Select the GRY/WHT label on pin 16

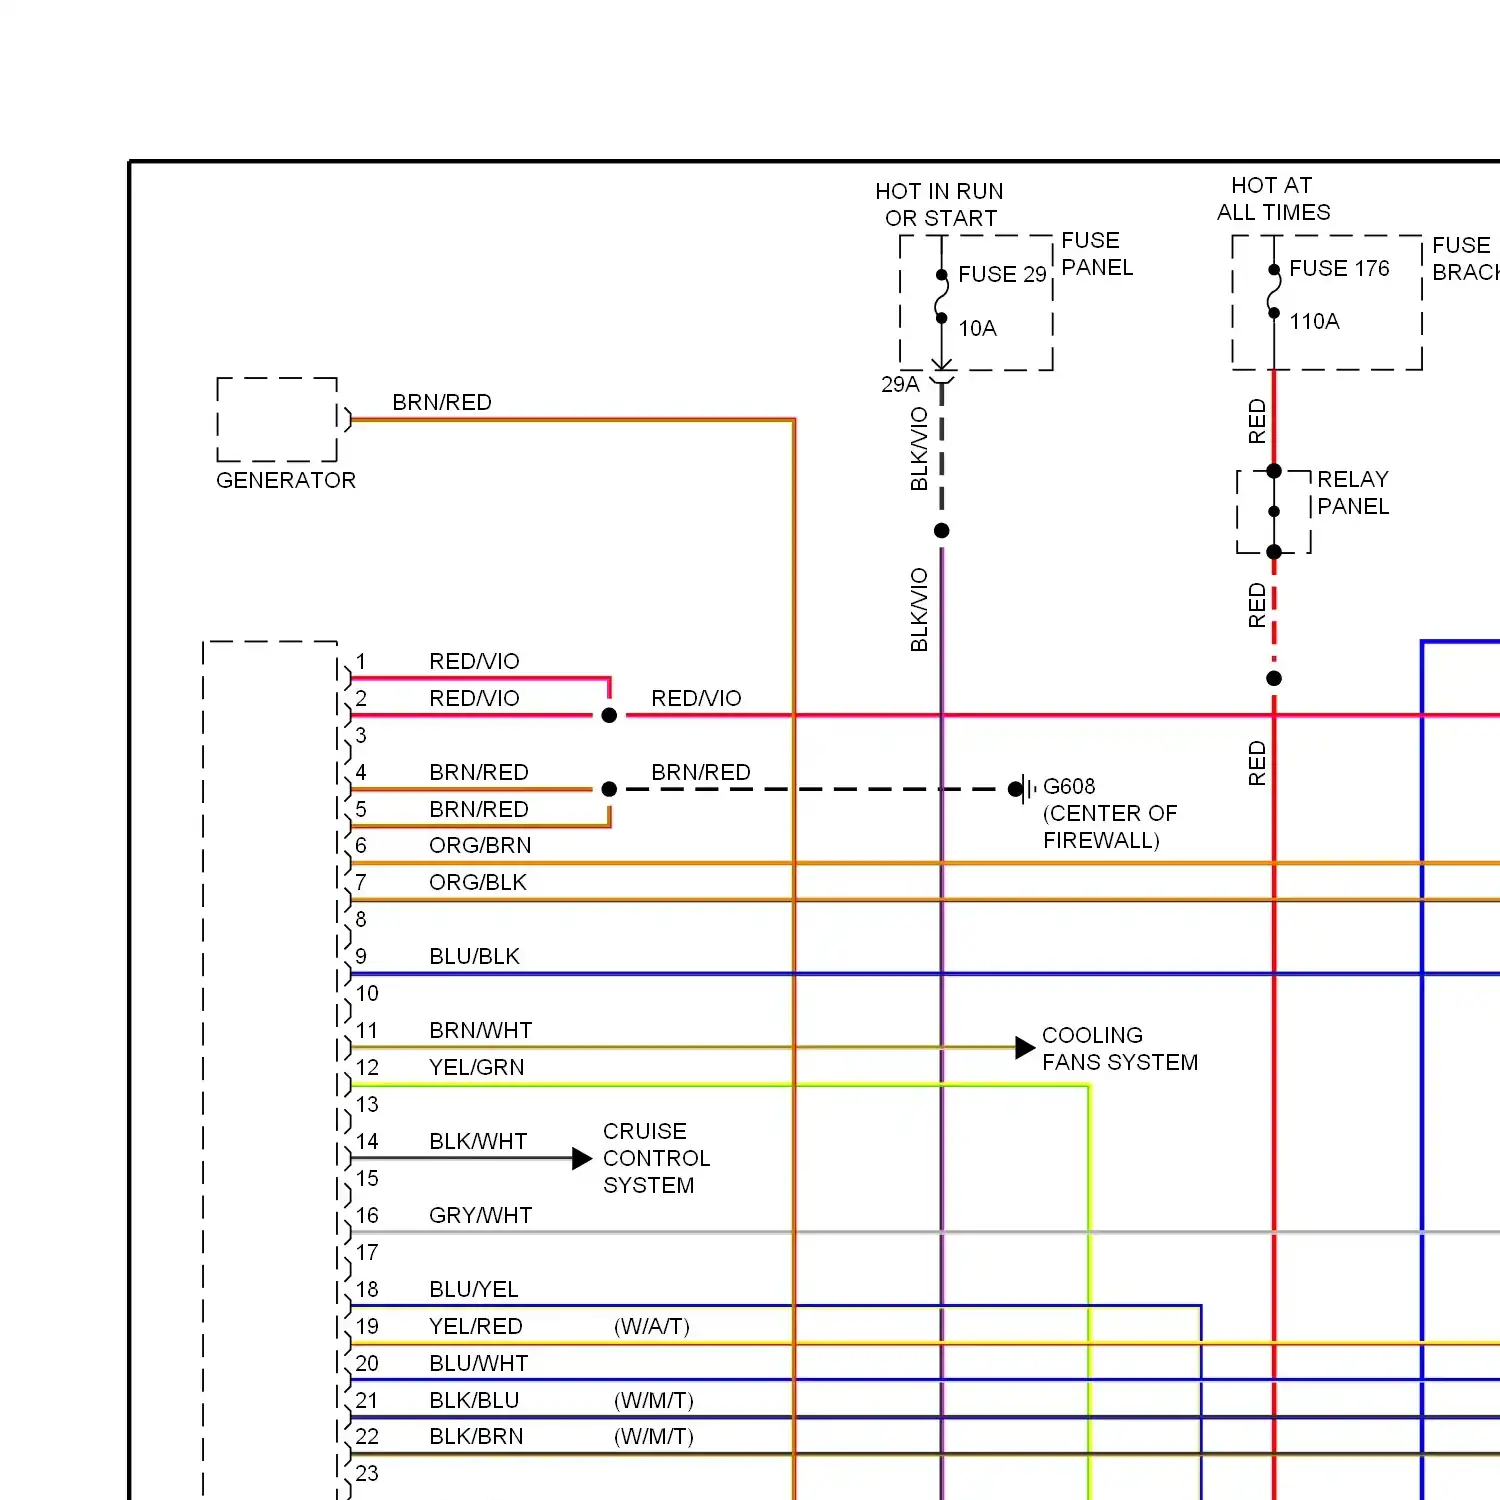point(481,1215)
